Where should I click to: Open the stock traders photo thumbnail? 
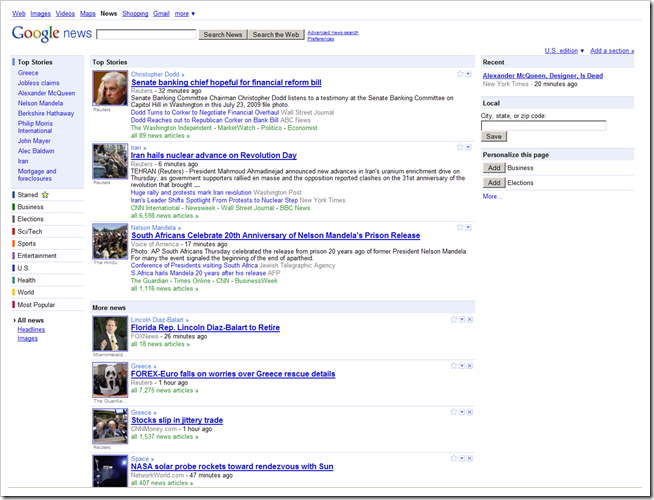pyautogui.click(x=110, y=426)
